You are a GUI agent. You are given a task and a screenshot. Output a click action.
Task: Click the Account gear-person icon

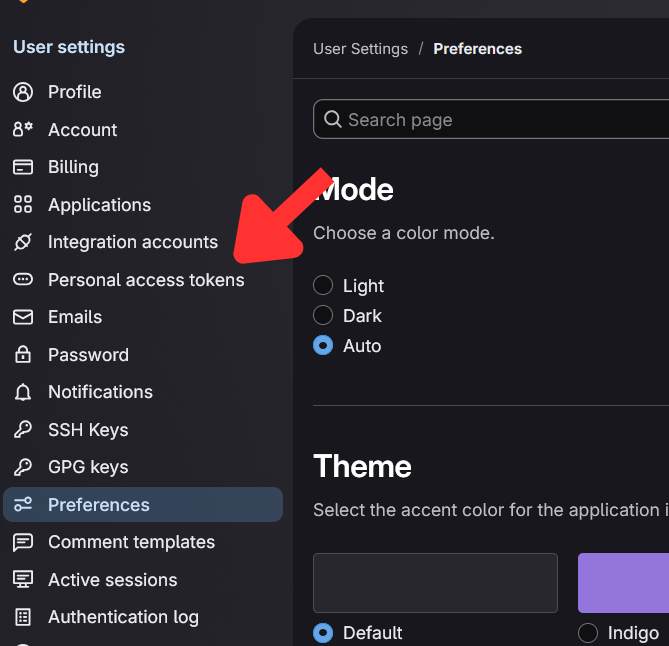tap(23, 130)
